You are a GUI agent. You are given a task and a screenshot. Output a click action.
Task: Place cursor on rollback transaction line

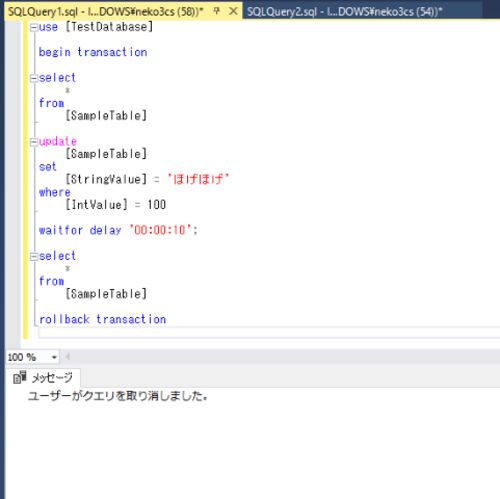pyautogui.click(x=102, y=319)
